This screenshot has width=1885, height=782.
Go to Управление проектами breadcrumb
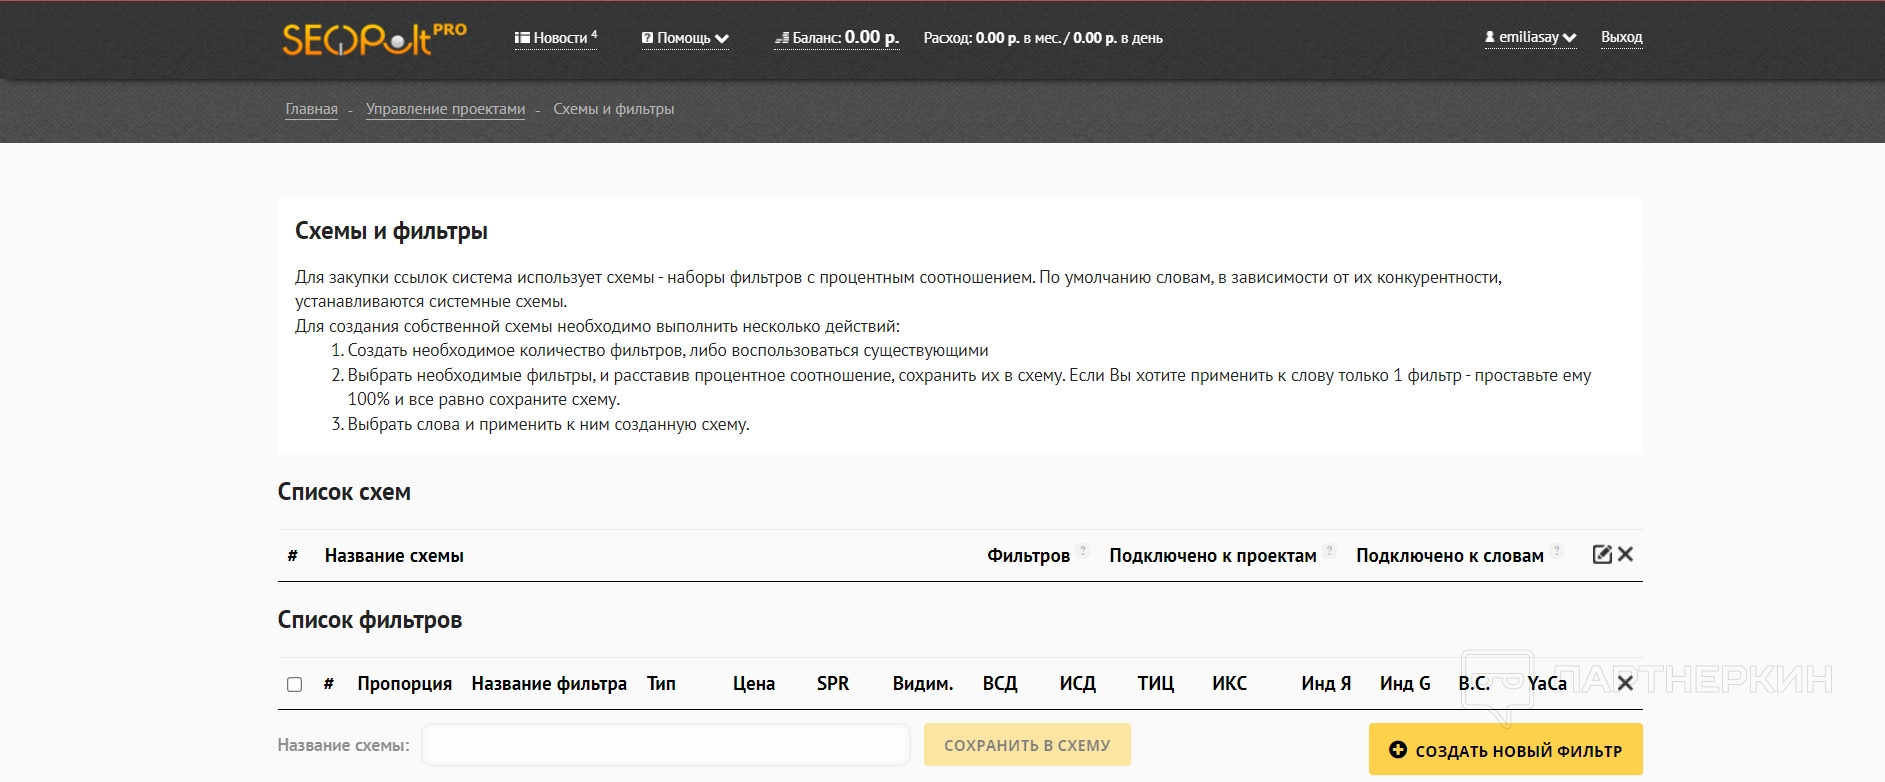[445, 109]
